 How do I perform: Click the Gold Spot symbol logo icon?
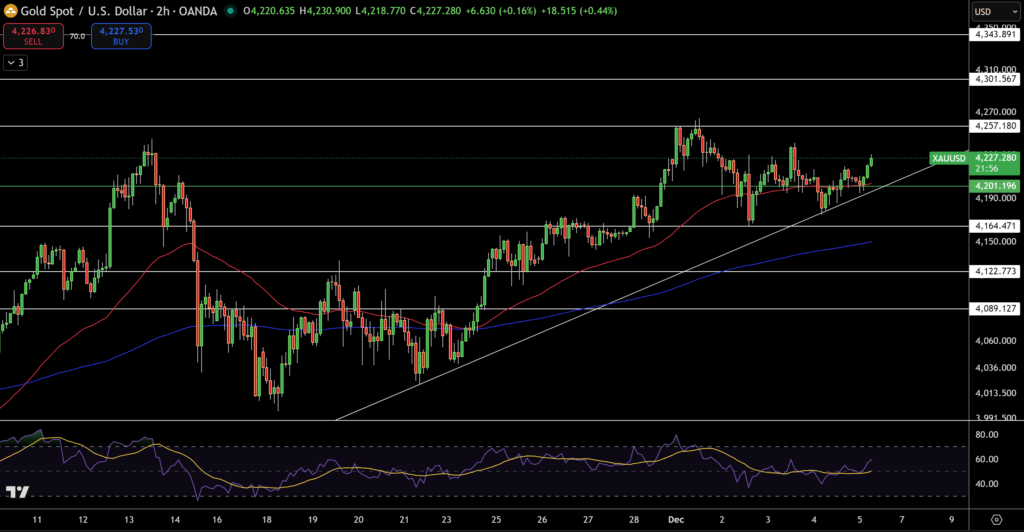10,11
